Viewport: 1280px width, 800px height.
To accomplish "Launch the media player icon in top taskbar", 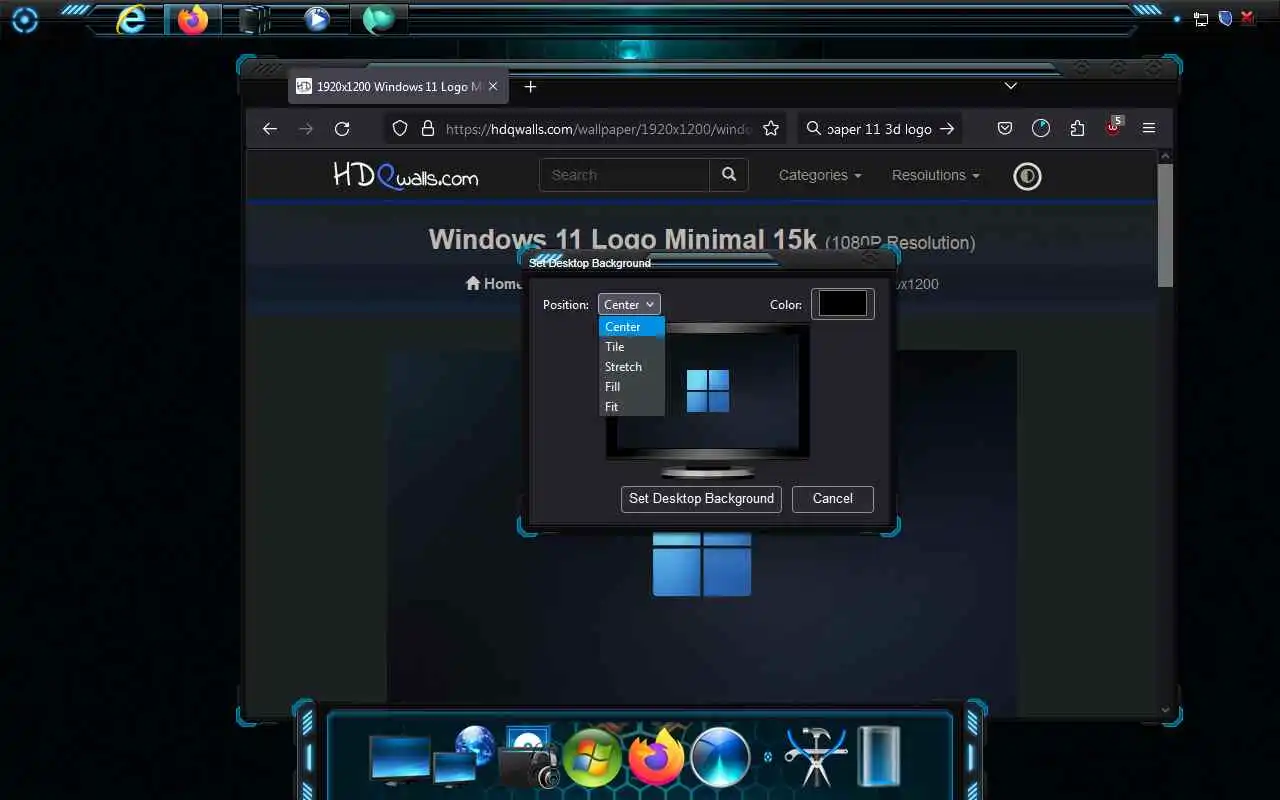I will point(317,19).
